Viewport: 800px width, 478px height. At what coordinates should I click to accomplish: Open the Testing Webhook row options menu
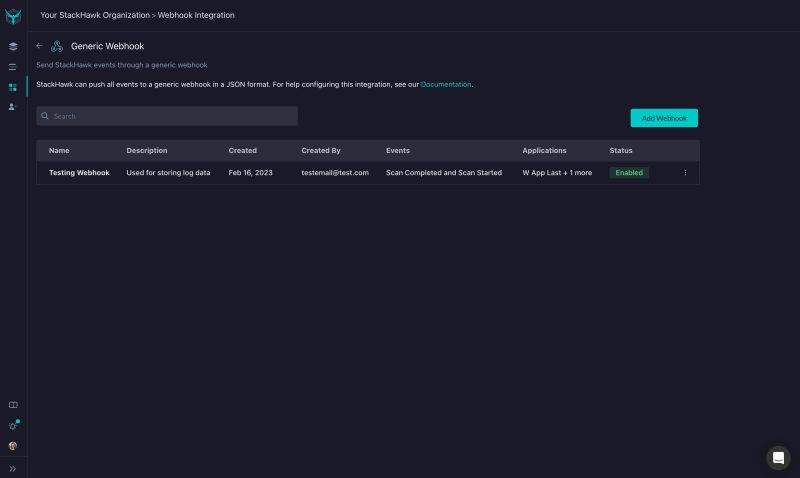(x=685, y=172)
